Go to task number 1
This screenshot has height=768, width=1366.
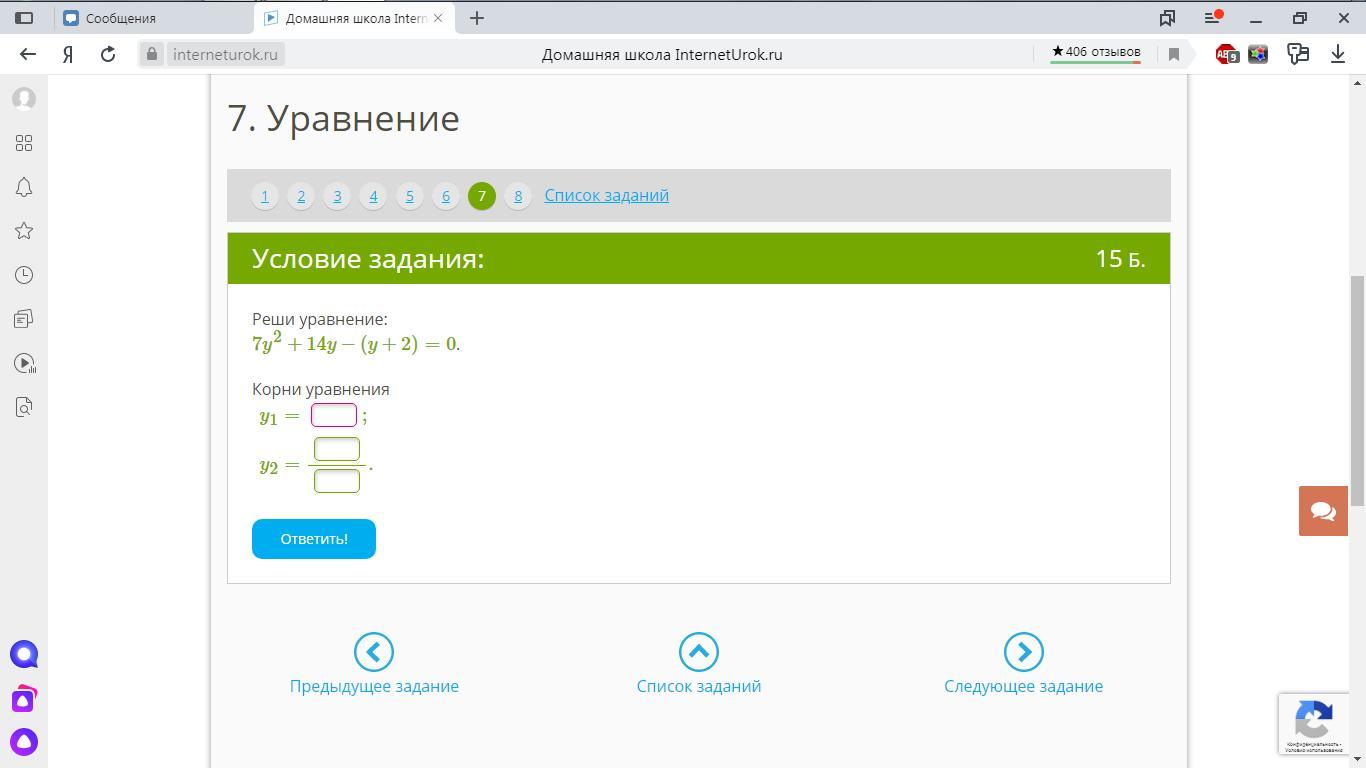coord(265,196)
